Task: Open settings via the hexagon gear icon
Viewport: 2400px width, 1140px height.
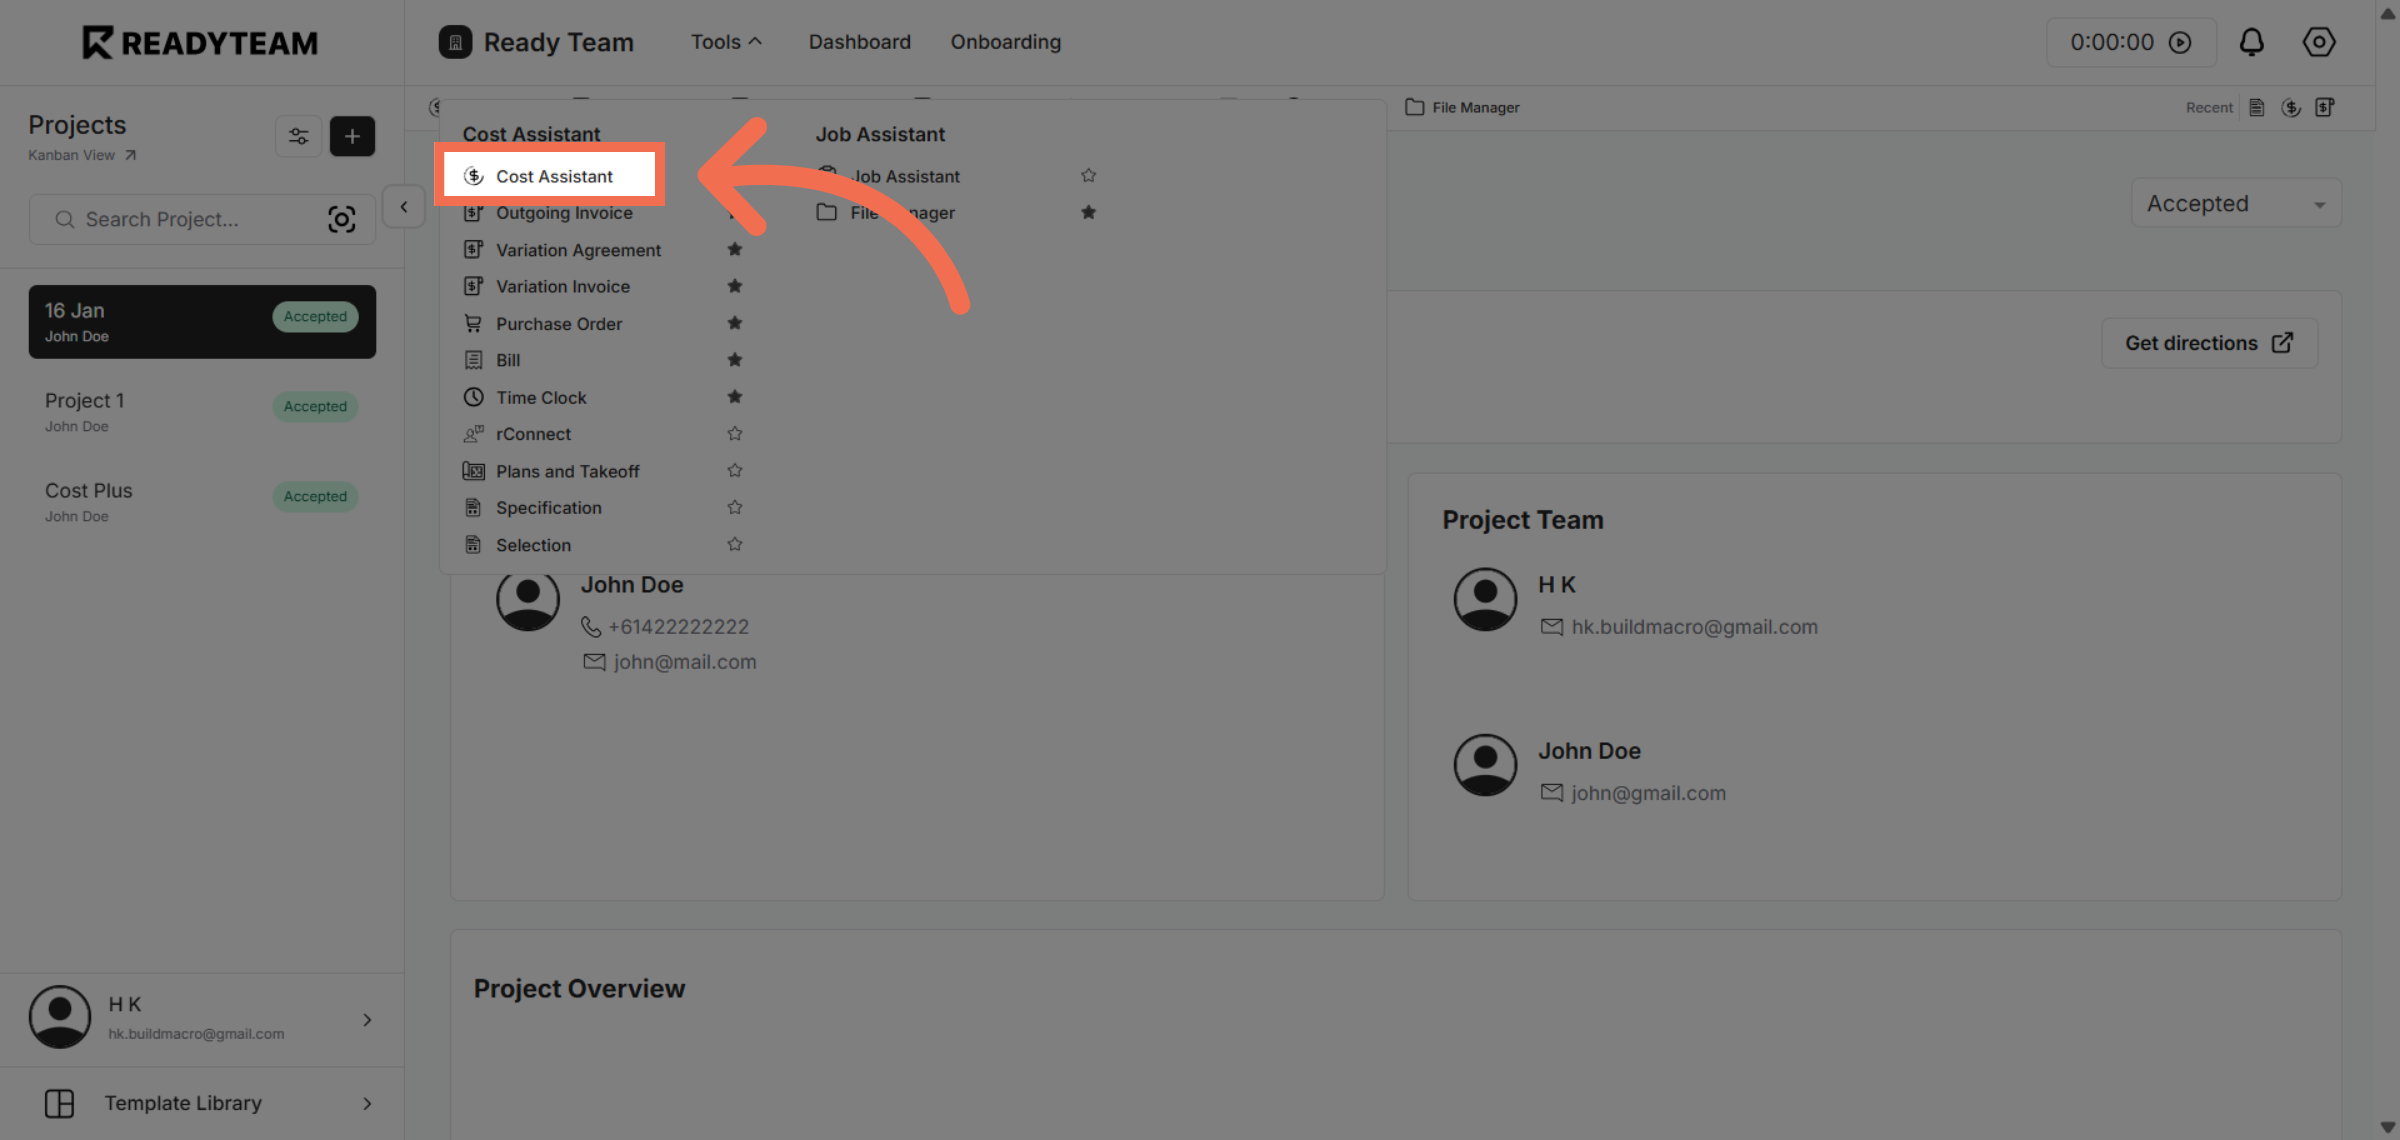Action: tap(2319, 42)
